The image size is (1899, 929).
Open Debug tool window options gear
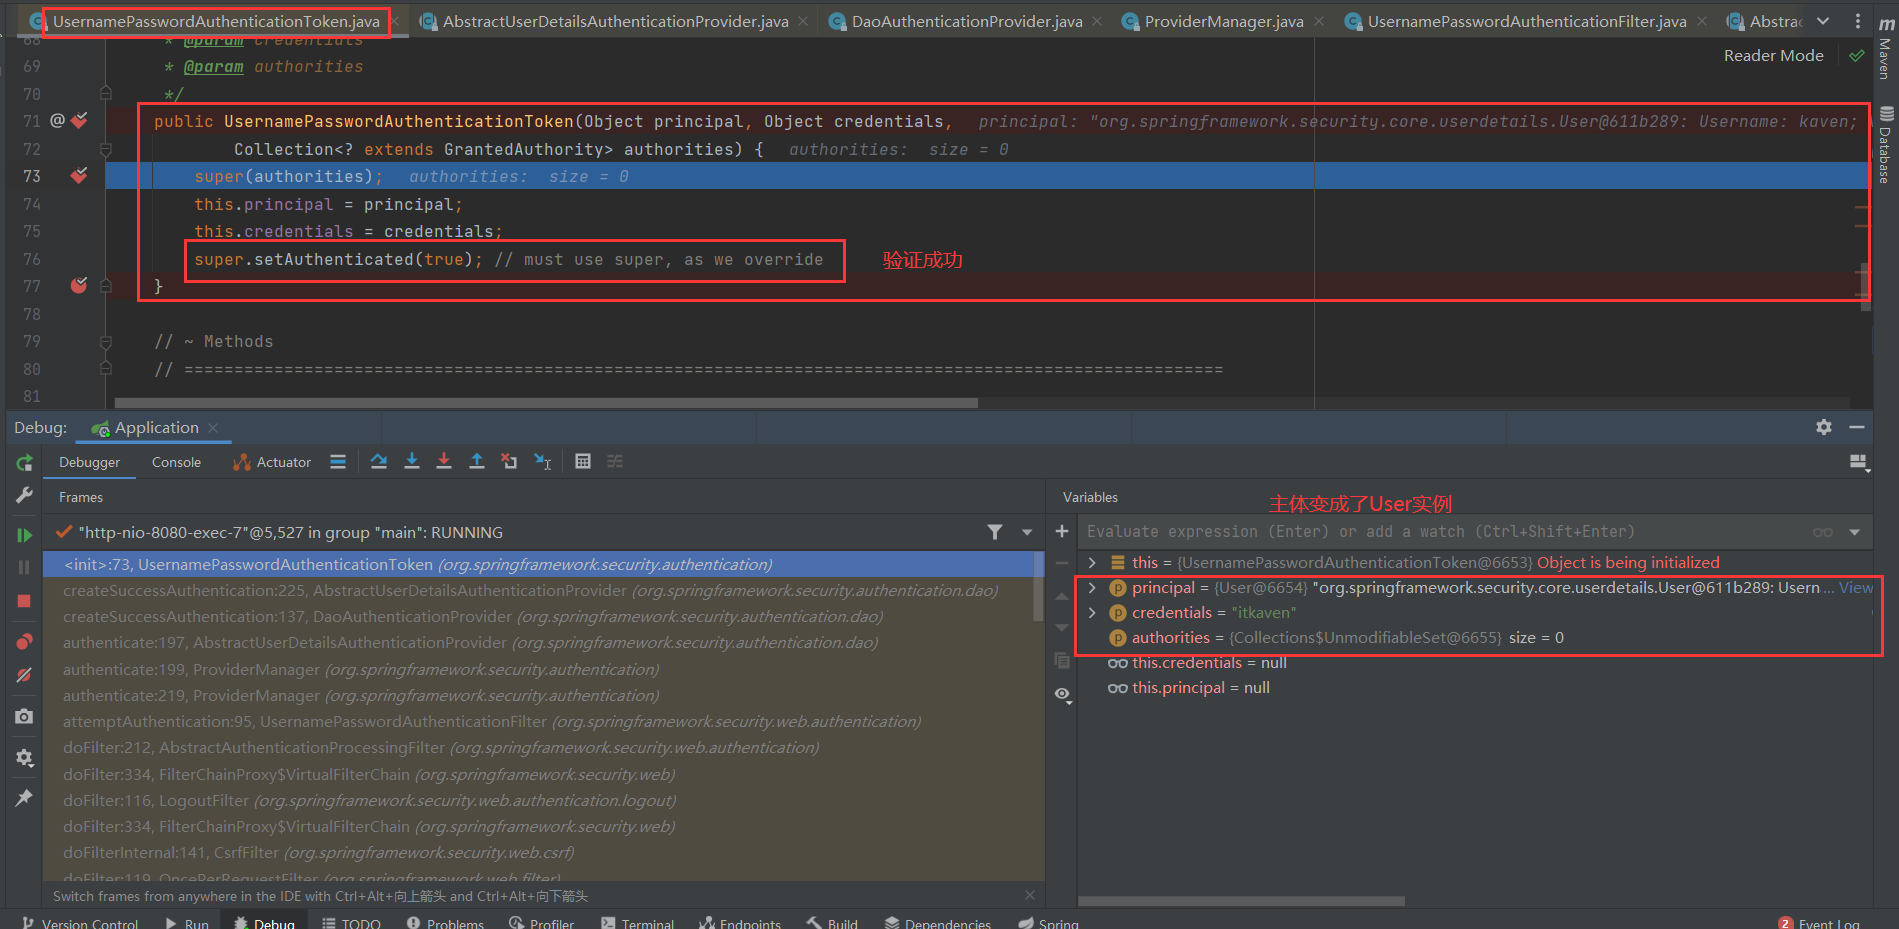pyautogui.click(x=1824, y=427)
